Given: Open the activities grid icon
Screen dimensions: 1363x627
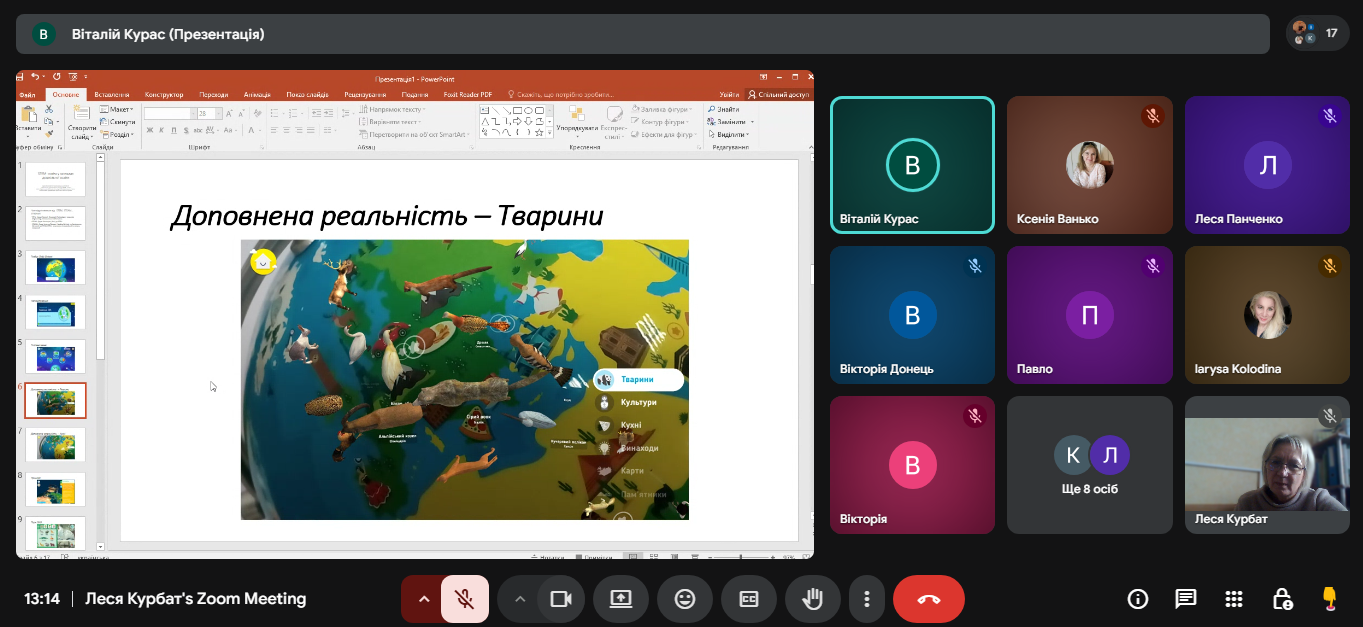Looking at the screenshot, I should [x=1233, y=599].
